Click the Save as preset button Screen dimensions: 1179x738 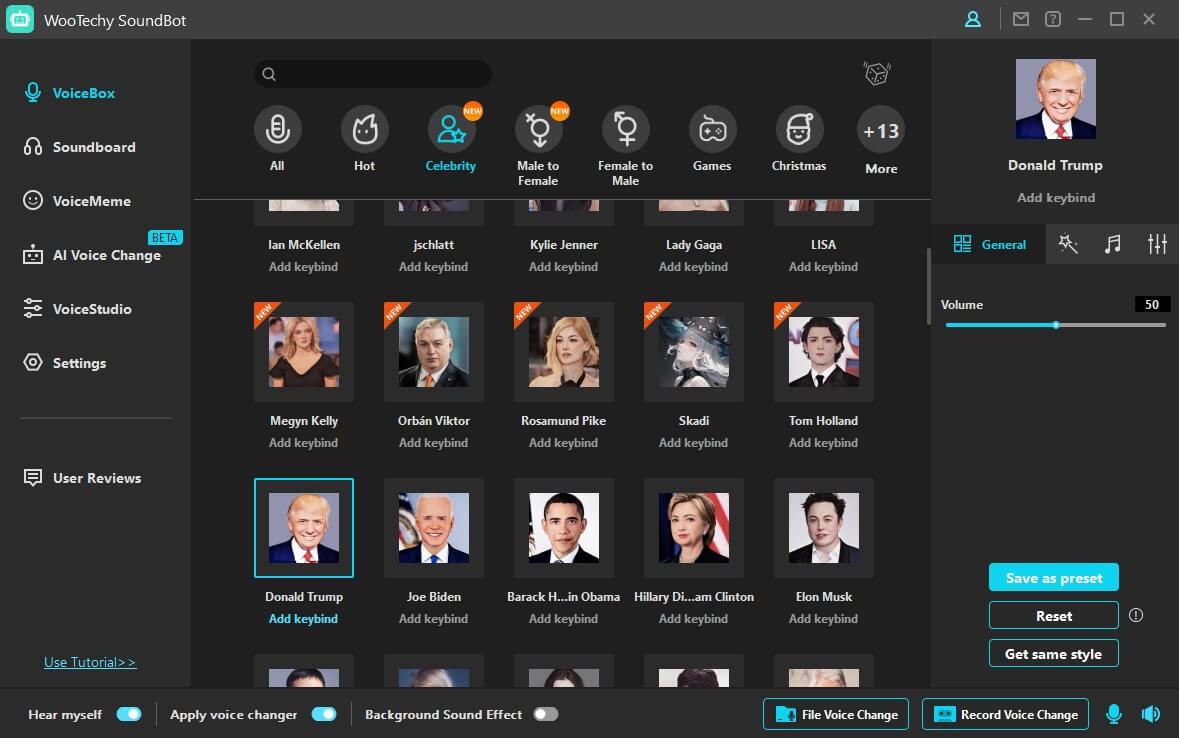point(1053,577)
